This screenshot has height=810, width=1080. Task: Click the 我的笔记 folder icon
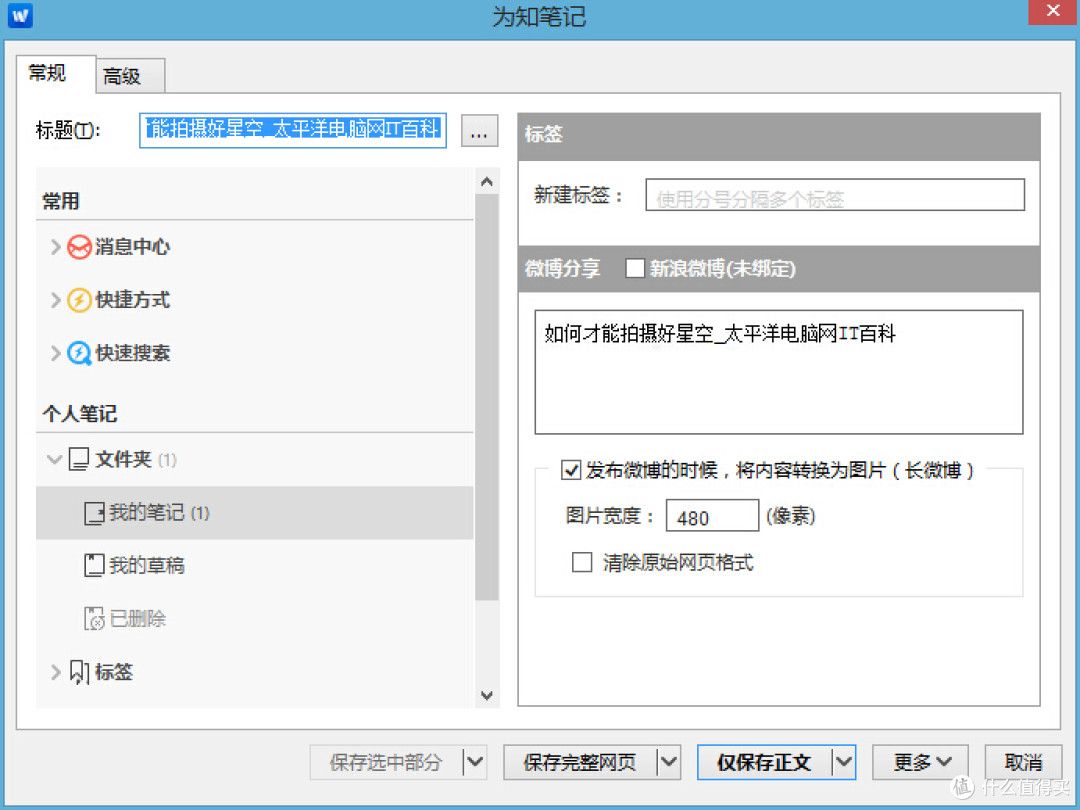click(x=94, y=513)
